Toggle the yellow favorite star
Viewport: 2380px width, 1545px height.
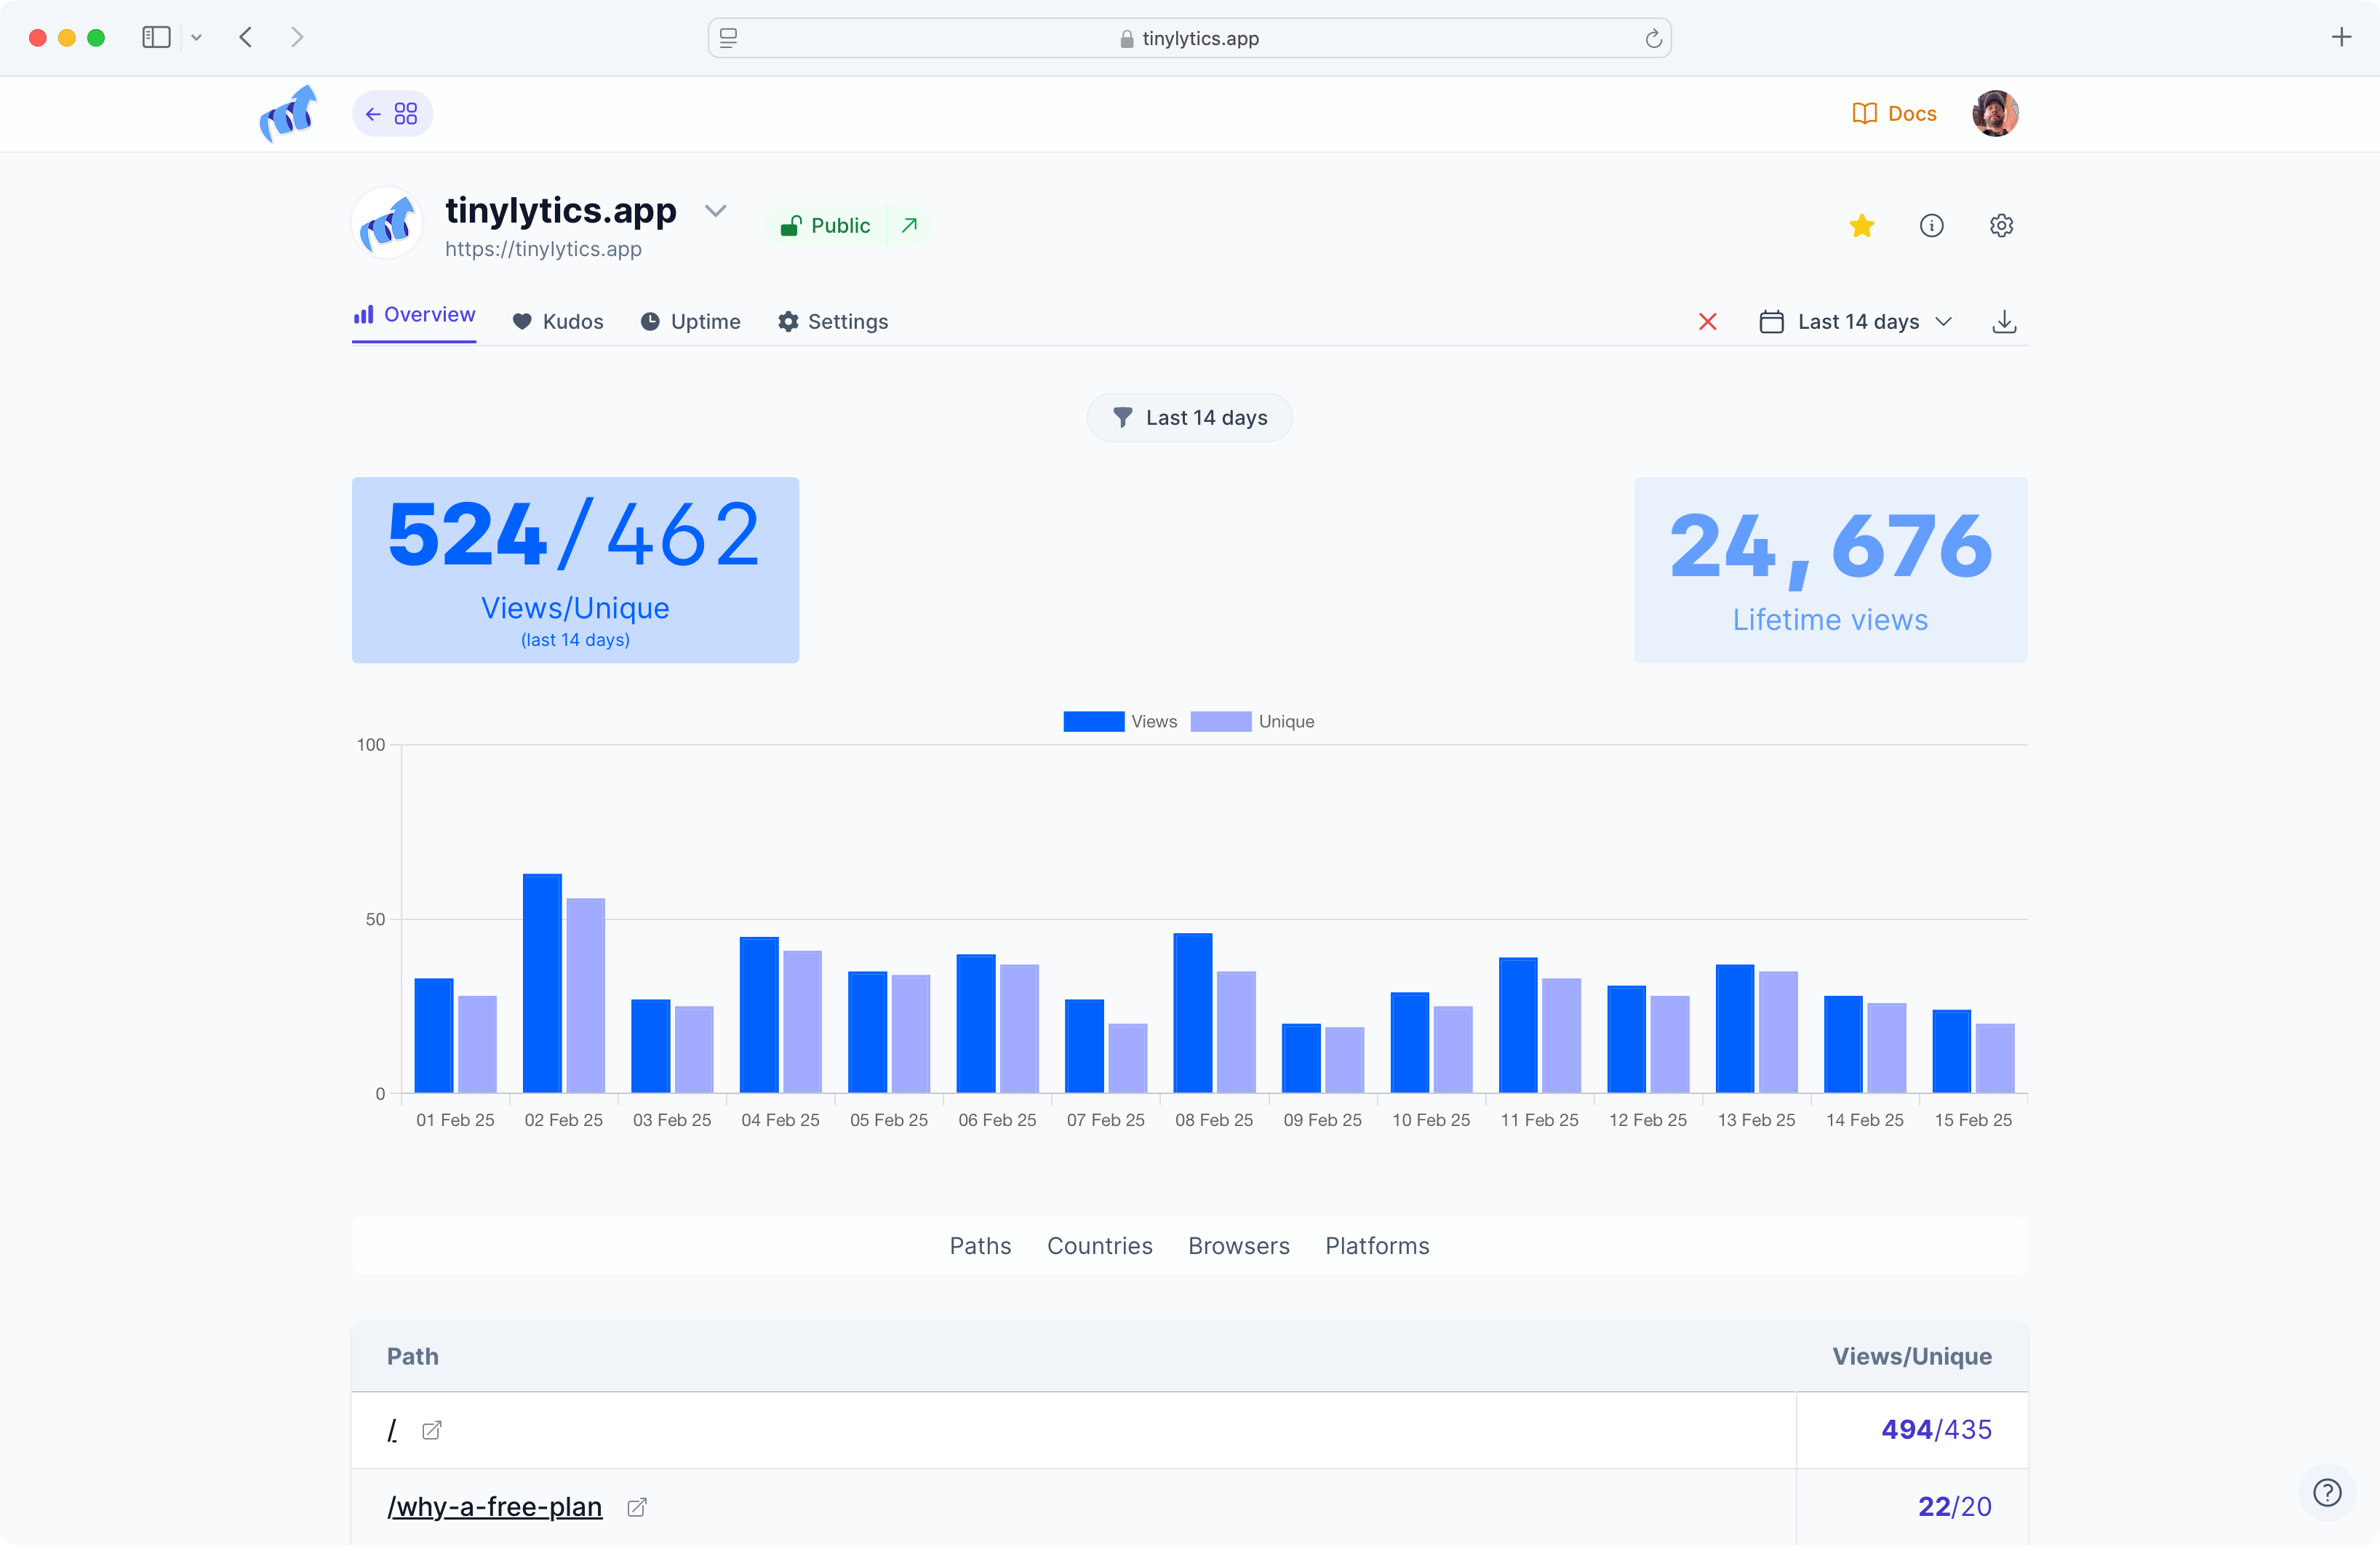(x=1861, y=226)
